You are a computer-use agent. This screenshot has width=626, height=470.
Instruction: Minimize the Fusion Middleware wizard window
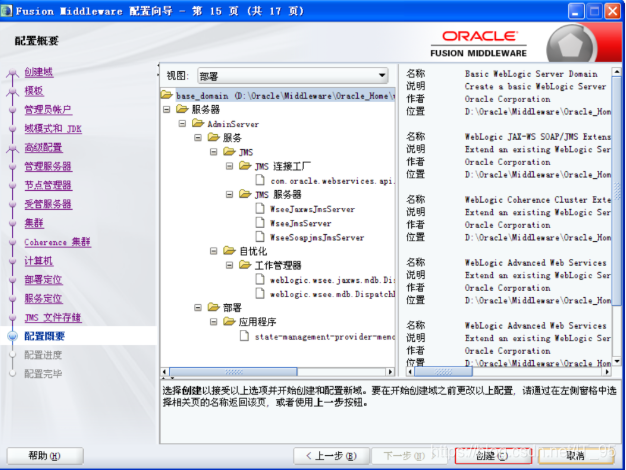575,11
